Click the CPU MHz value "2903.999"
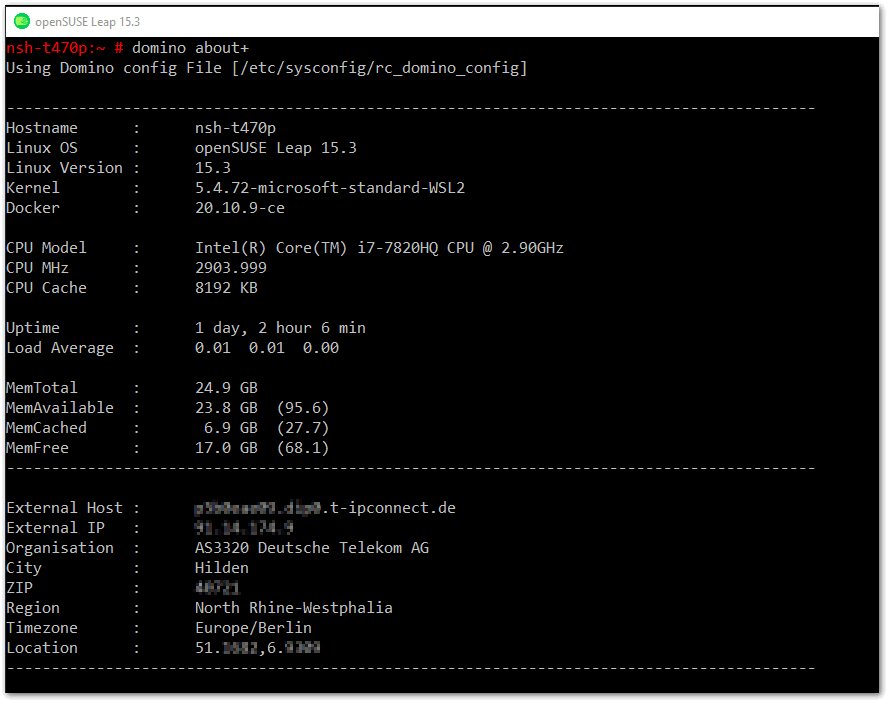 click(x=230, y=268)
